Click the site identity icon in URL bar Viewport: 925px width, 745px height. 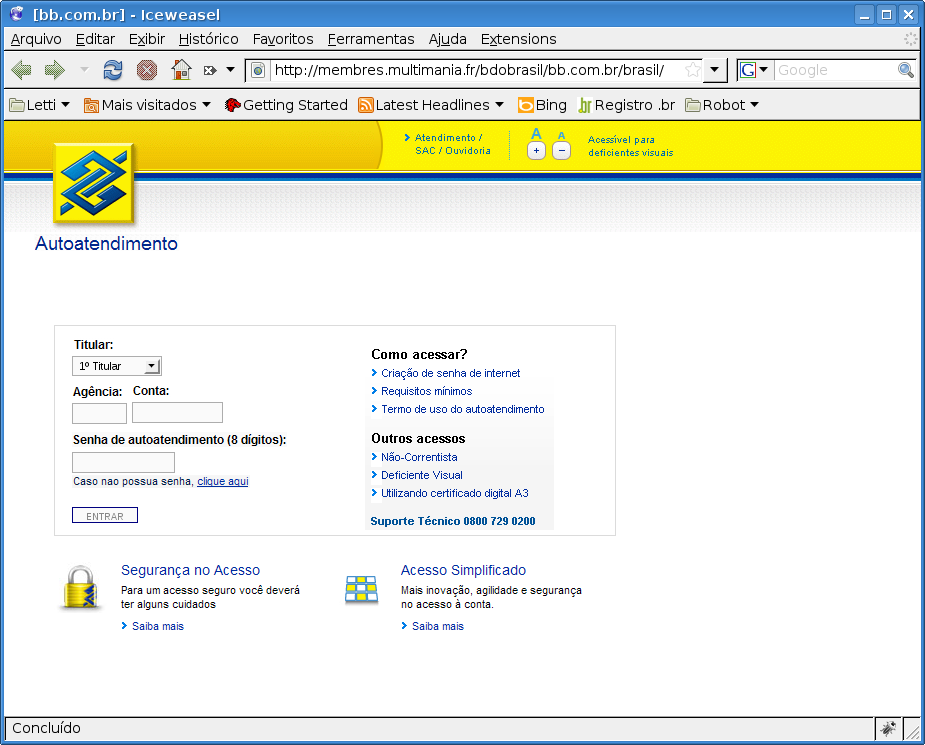(258, 70)
